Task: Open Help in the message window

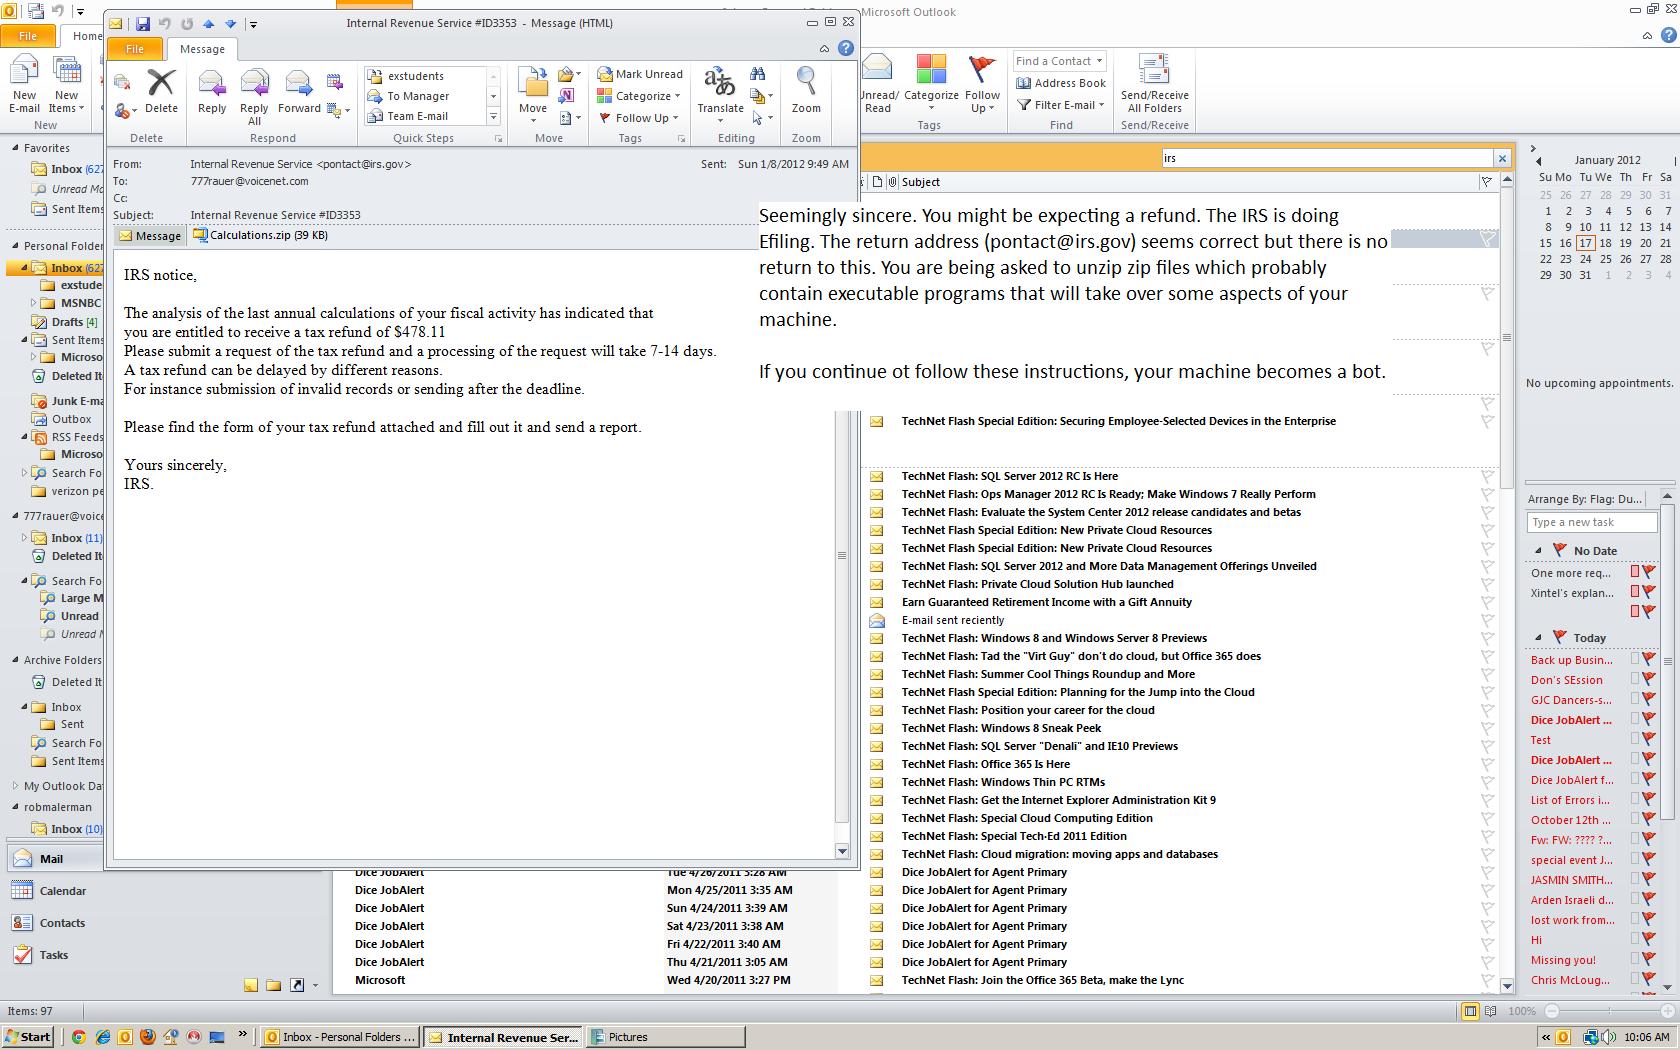Action: point(846,48)
